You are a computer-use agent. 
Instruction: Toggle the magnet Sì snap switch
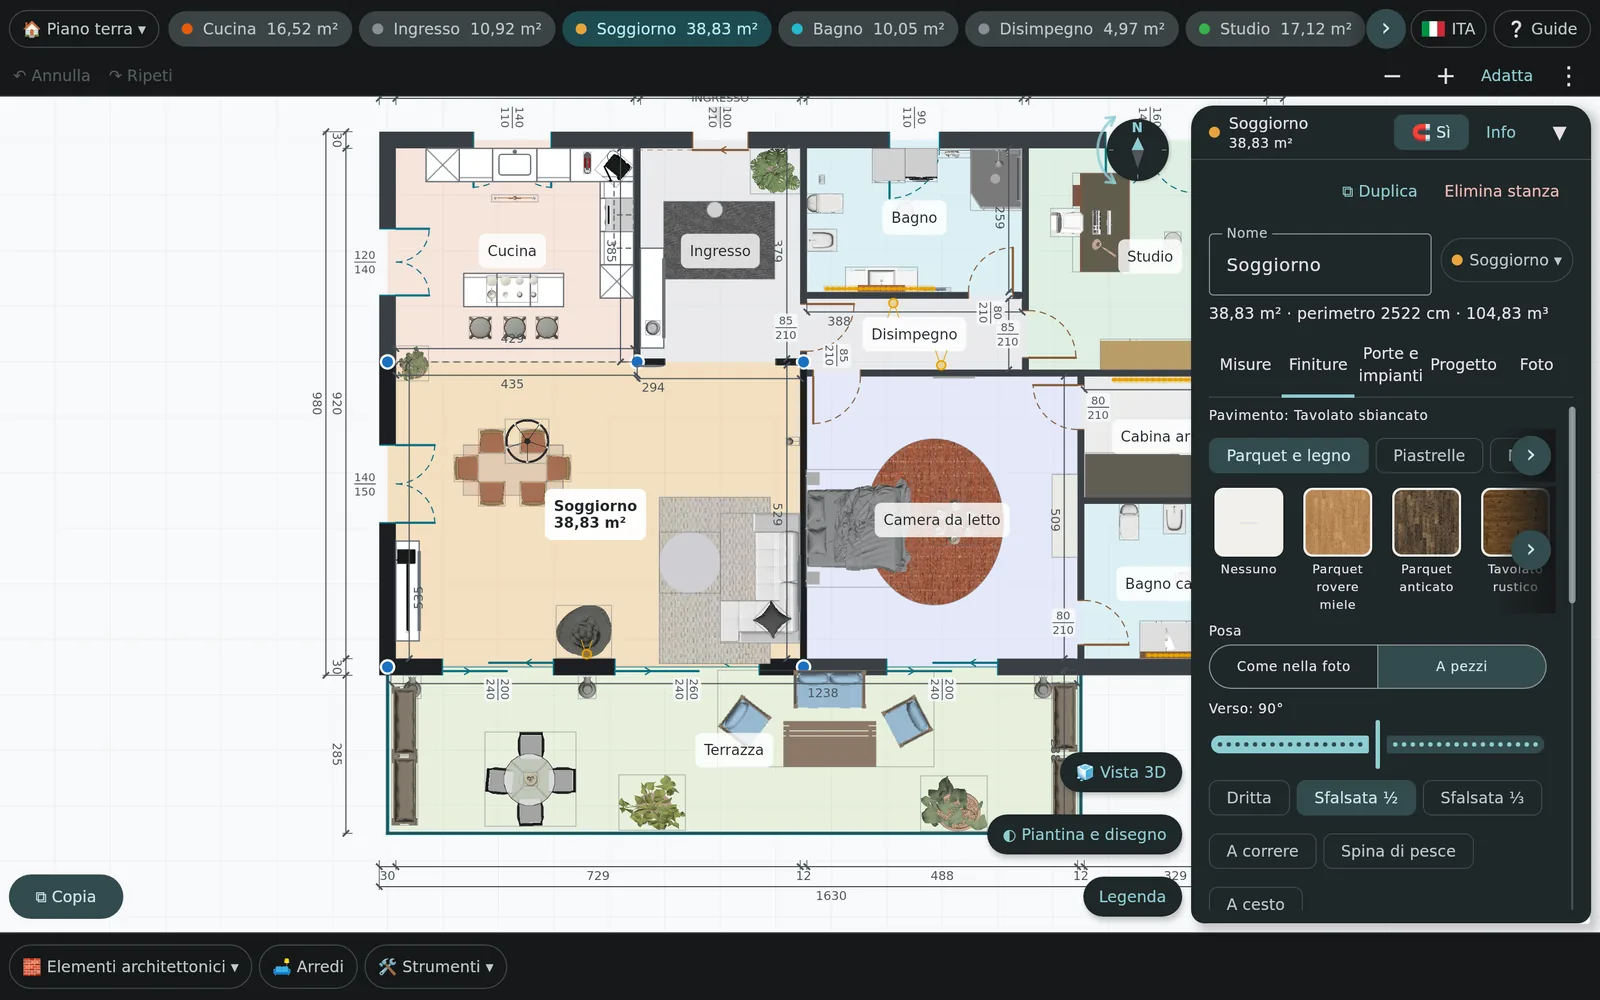click(1431, 132)
